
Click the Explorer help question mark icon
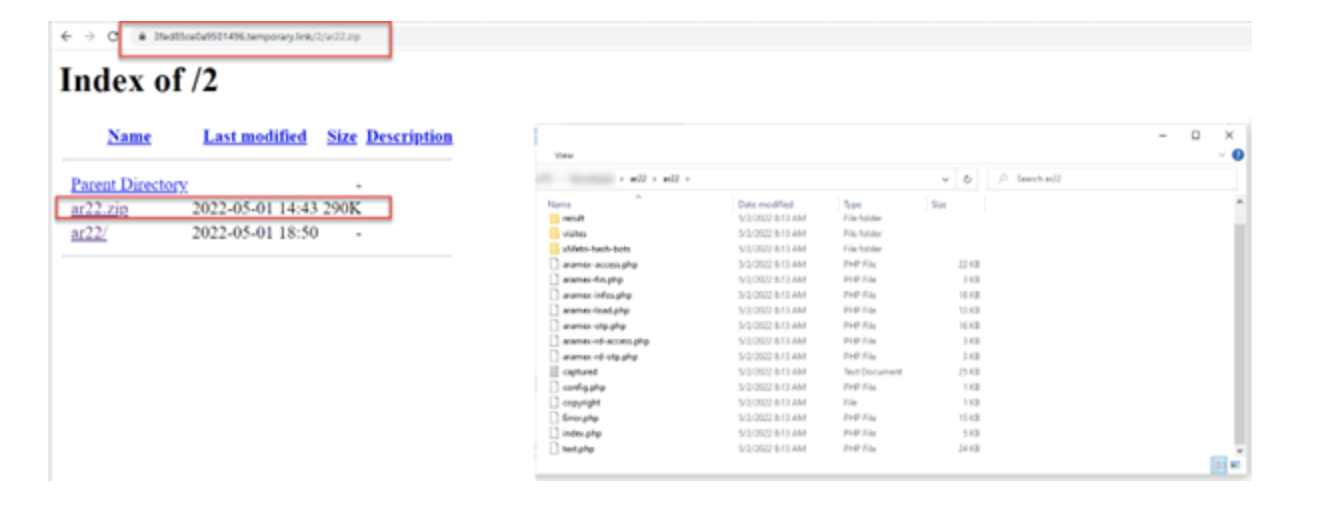[x=1238, y=155]
